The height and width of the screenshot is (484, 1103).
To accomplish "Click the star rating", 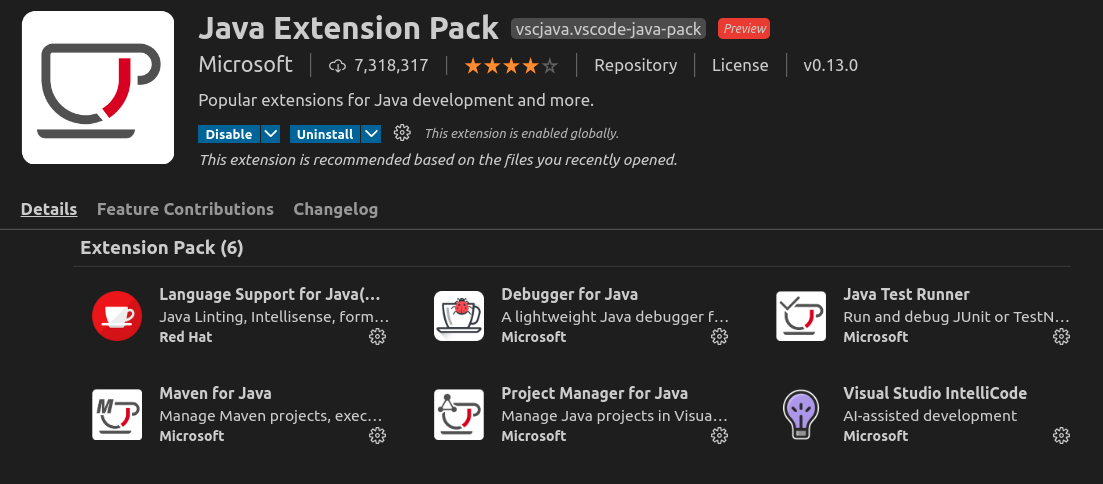I will tap(511, 66).
